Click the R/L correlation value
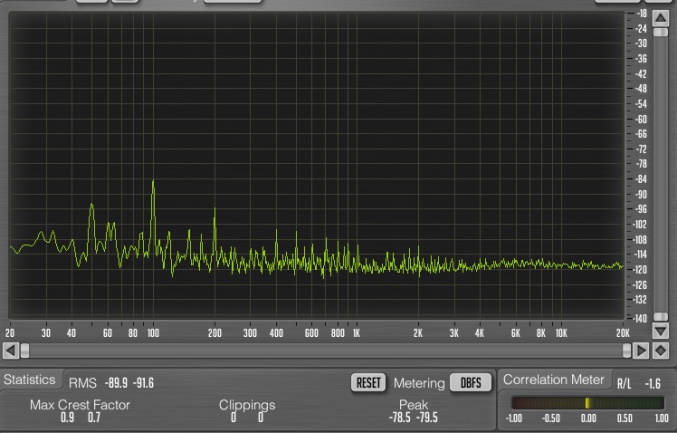 click(654, 383)
